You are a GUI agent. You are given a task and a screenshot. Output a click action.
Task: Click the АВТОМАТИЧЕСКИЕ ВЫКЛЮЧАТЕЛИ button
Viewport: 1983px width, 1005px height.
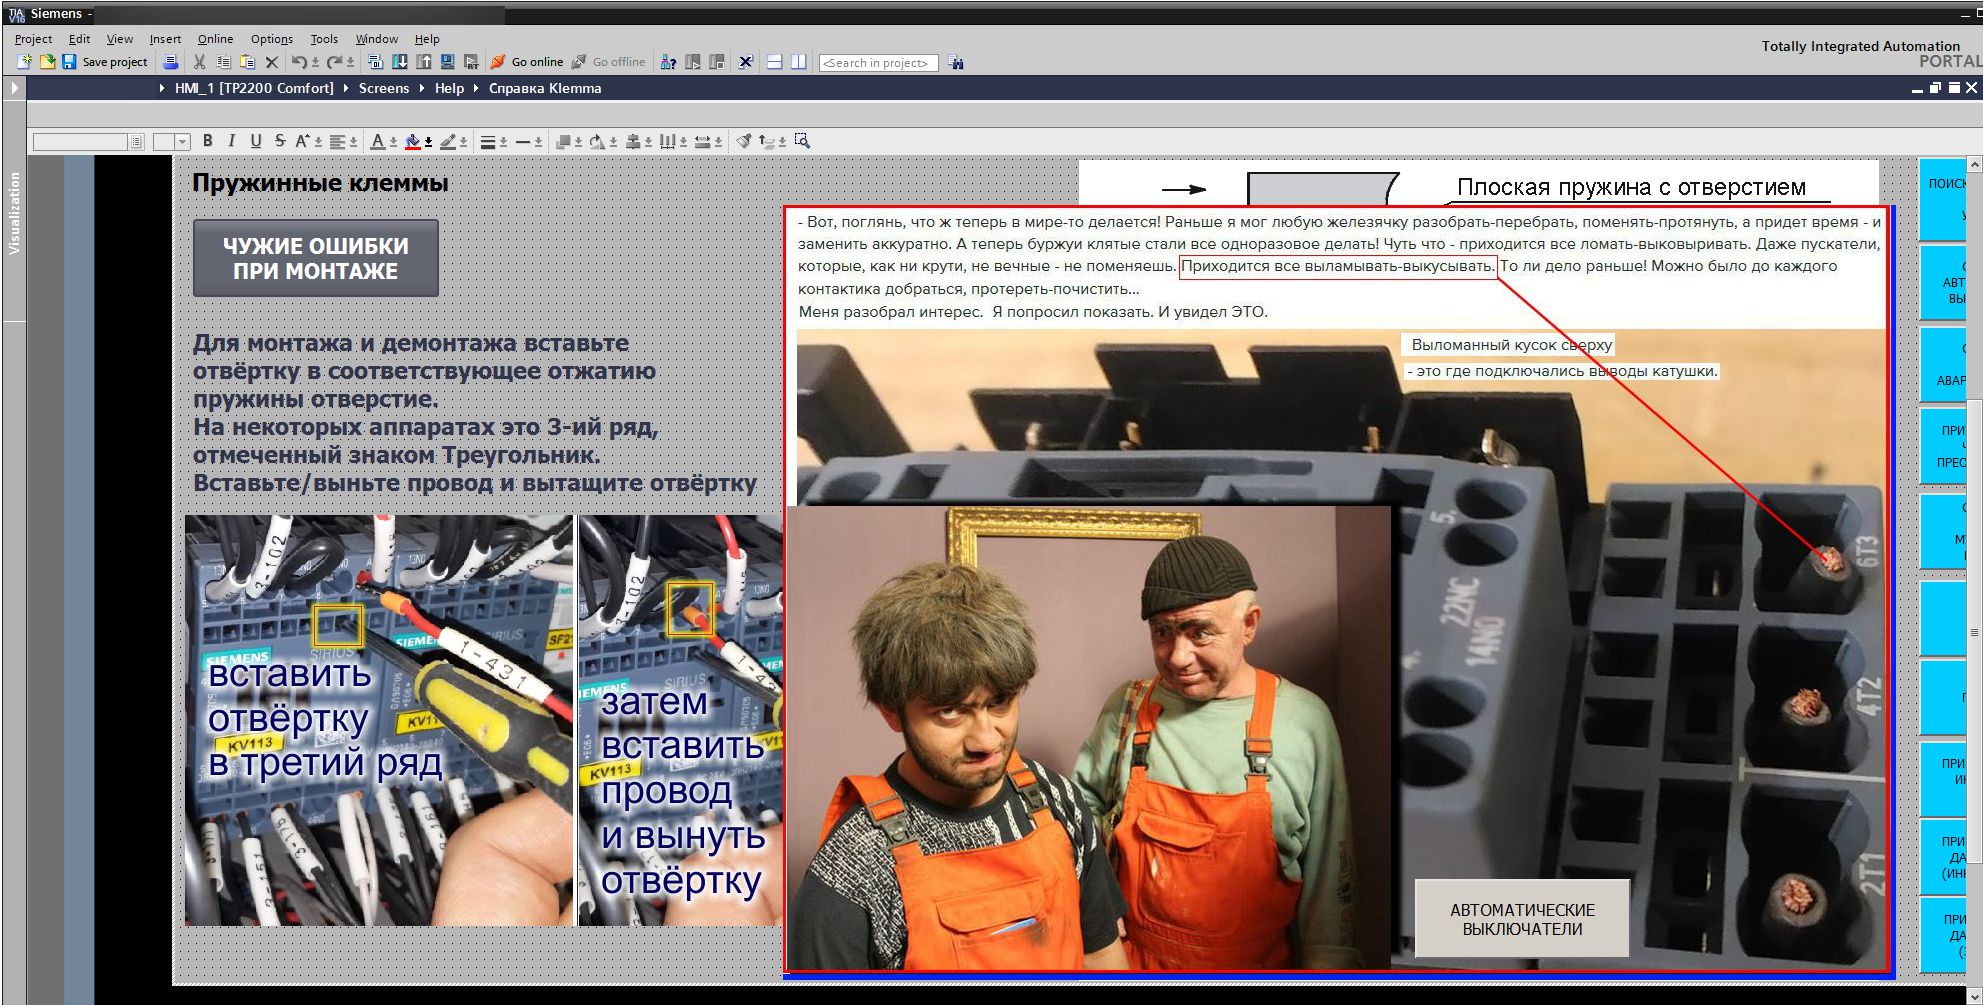click(1522, 919)
